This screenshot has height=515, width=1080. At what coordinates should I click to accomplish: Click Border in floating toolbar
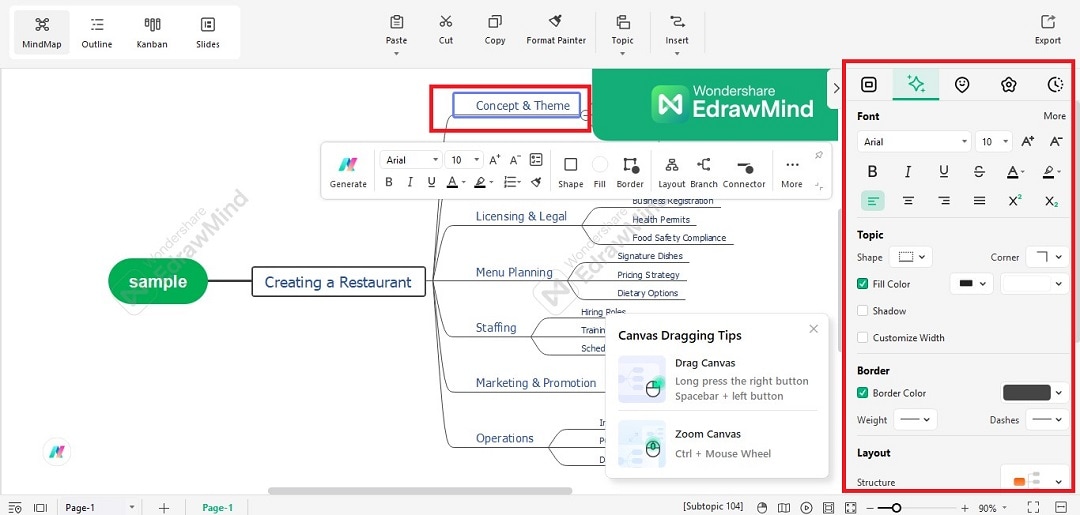(x=630, y=172)
